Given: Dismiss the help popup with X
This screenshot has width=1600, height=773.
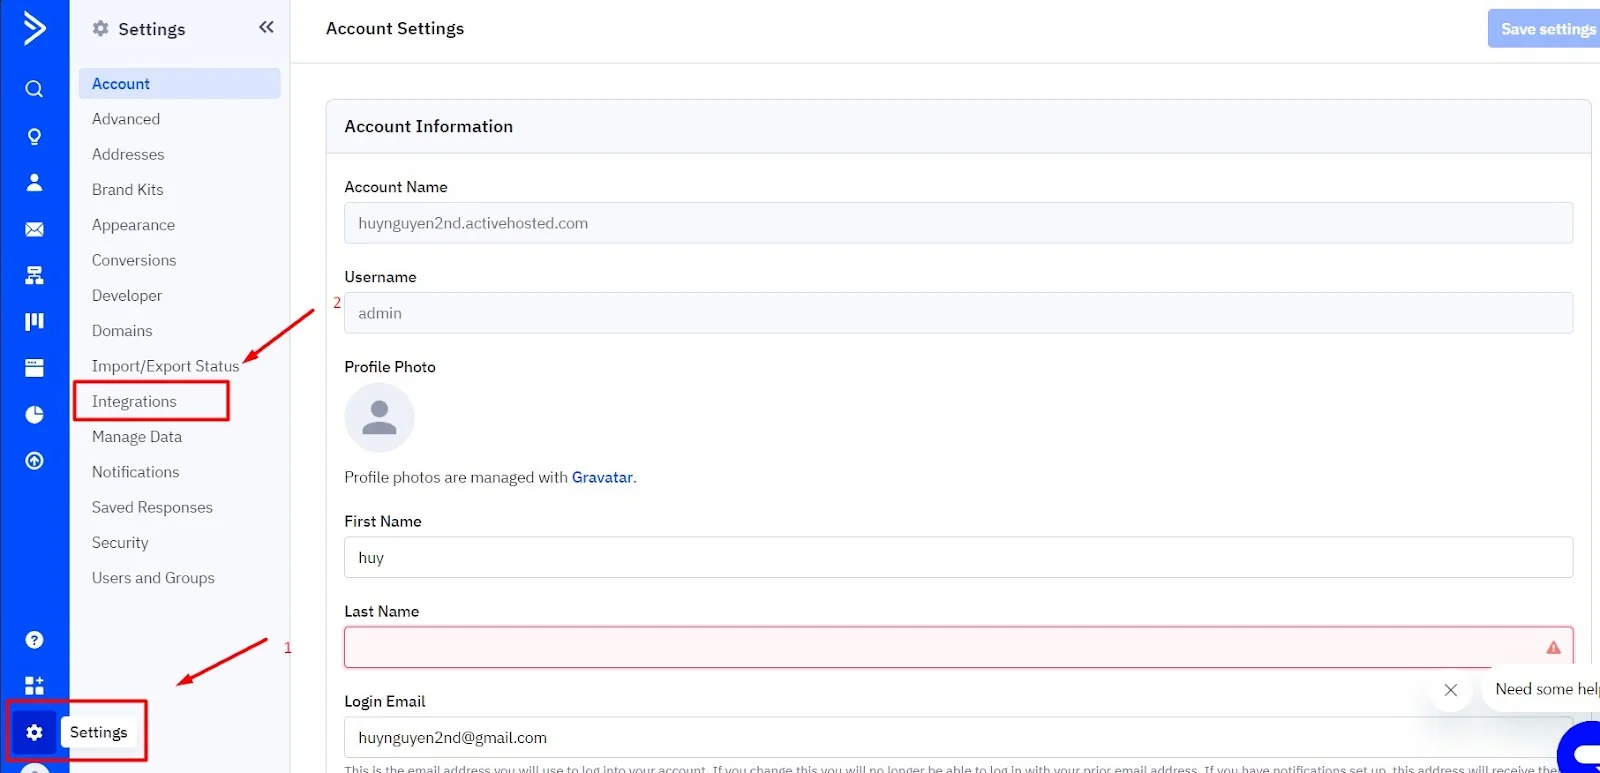Looking at the screenshot, I should coord(1451,690).
